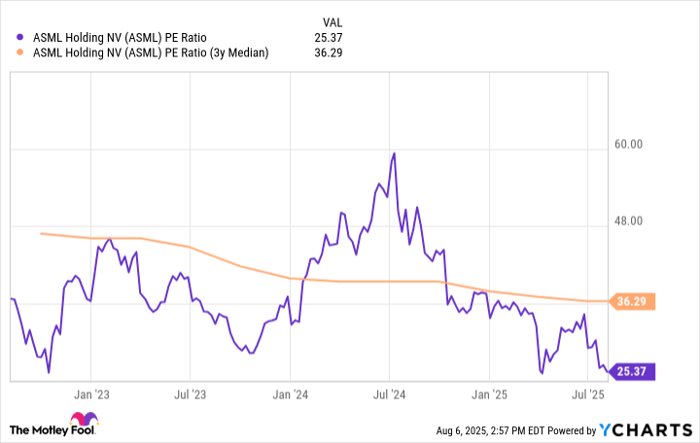This screenshot has height=443, width=700.
Task: Click the Motley Fool jester hat icon
Action: coord(84,419)
